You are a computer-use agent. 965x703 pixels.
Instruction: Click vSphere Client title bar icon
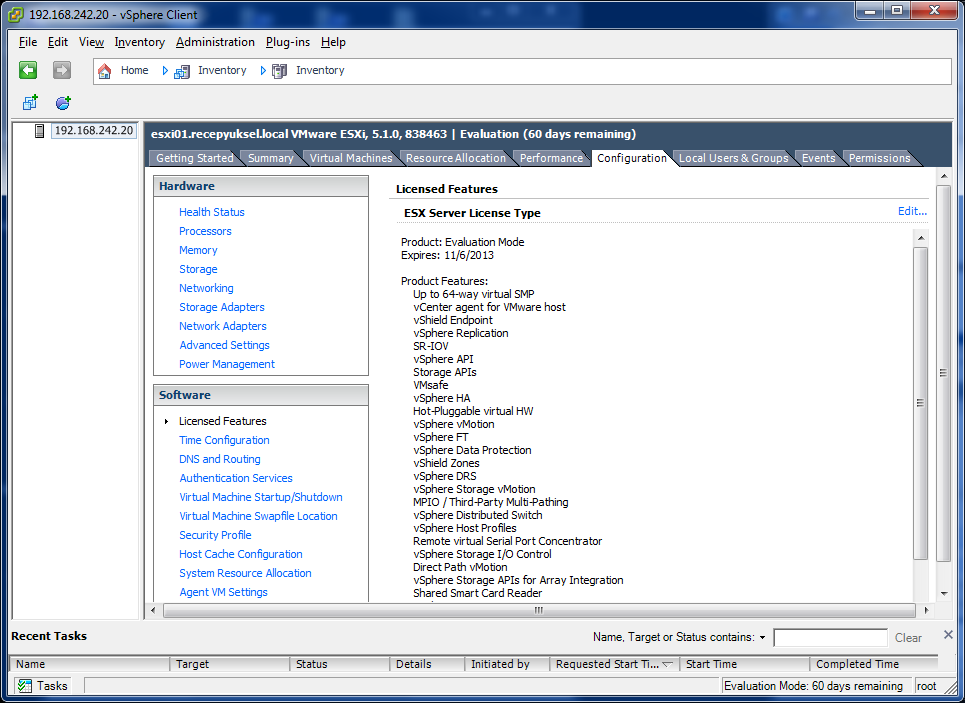[x=16, y=14]
